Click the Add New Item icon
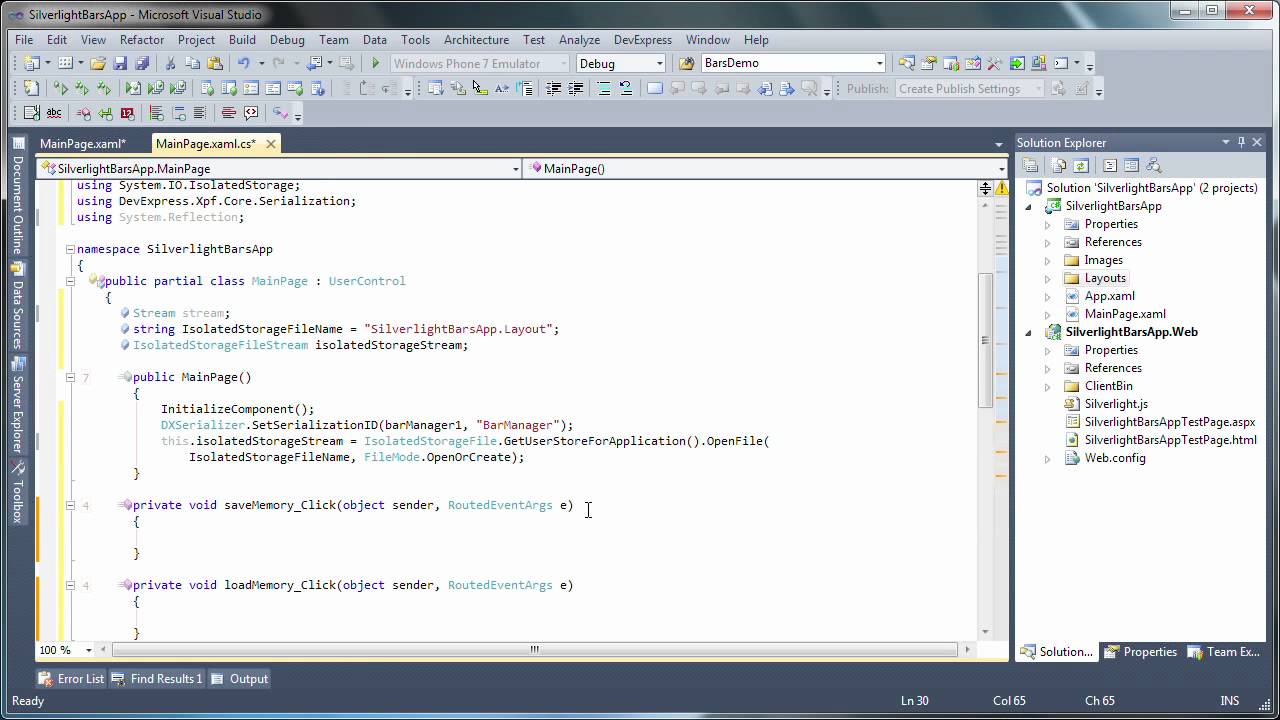The height and width of the screenshot is (720, 1280). click(65, 63)
